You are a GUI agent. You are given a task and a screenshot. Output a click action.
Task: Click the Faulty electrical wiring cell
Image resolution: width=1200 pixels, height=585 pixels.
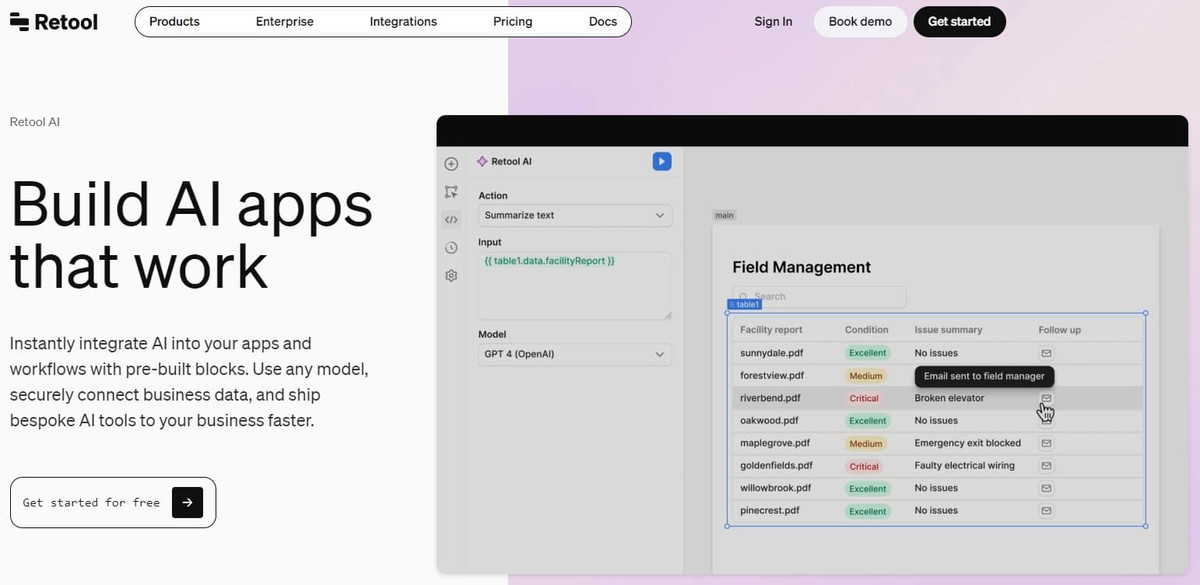[964, 466]
